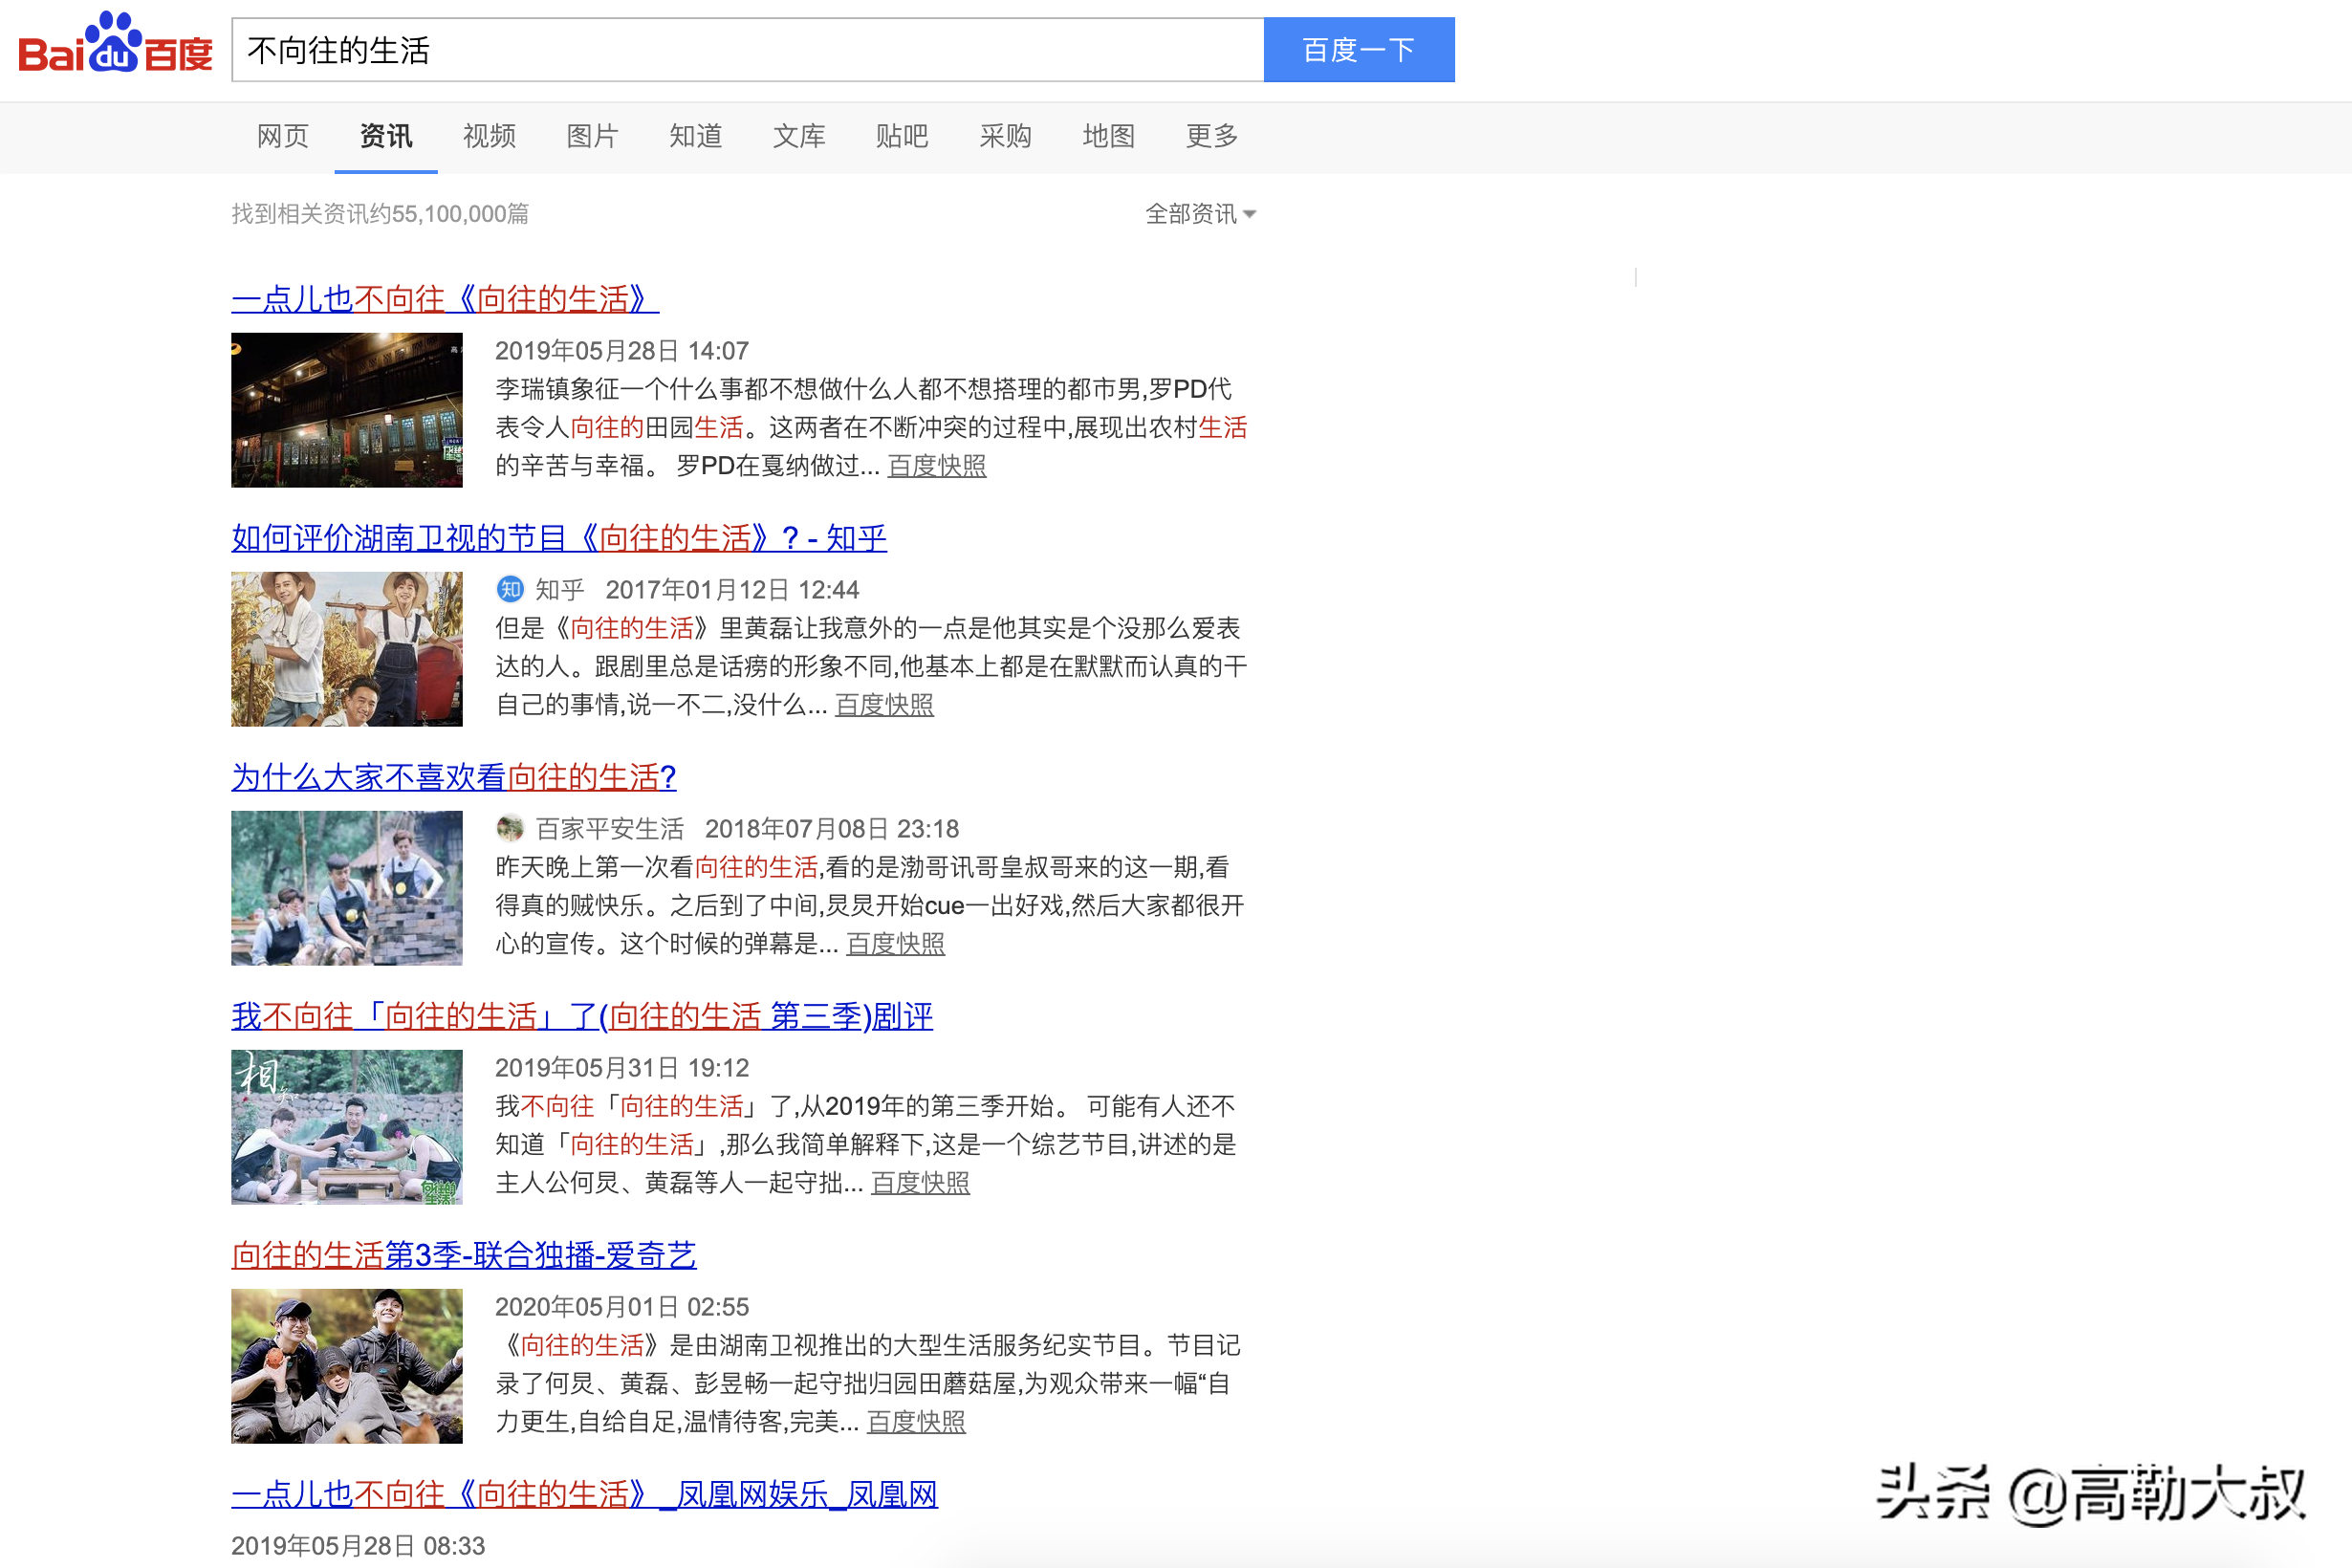The height and width of the screenshot is (1568, 2352).
Task: Open the 采购 tab
Action: pyautogui.click(x=1005, y=136)
